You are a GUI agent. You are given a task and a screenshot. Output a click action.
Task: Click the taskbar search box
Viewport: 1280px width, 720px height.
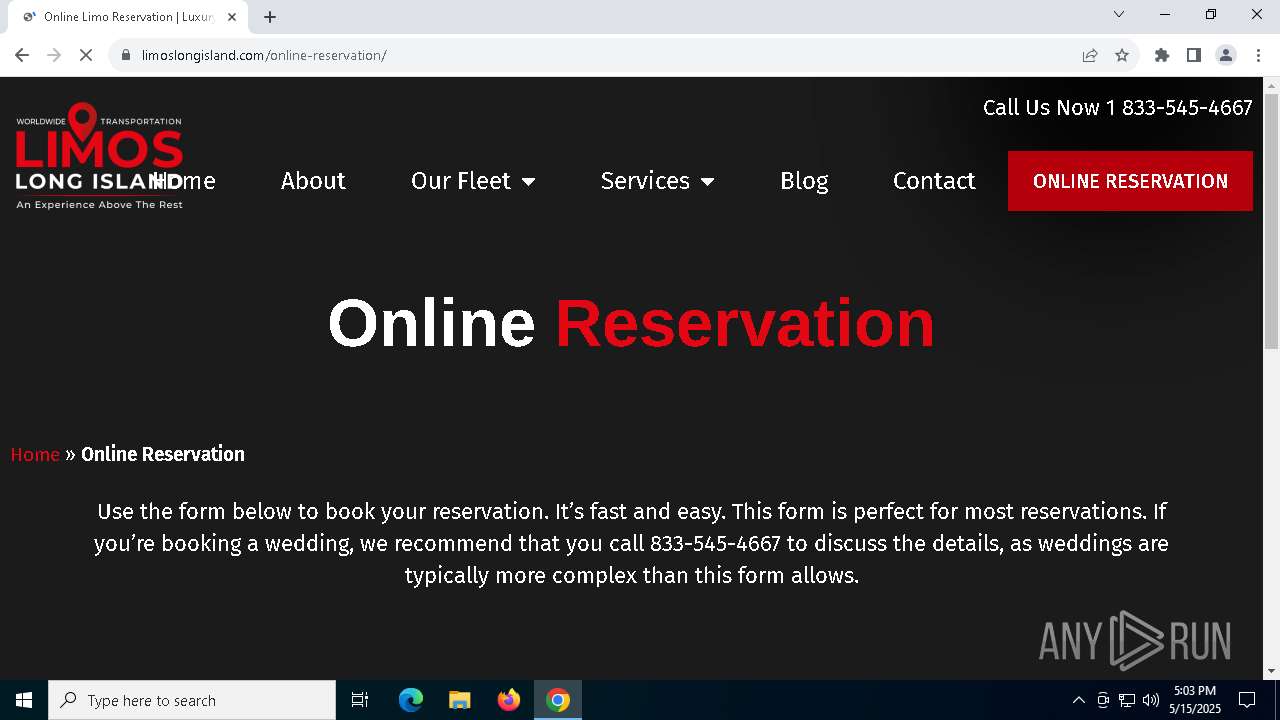point(192,700)
